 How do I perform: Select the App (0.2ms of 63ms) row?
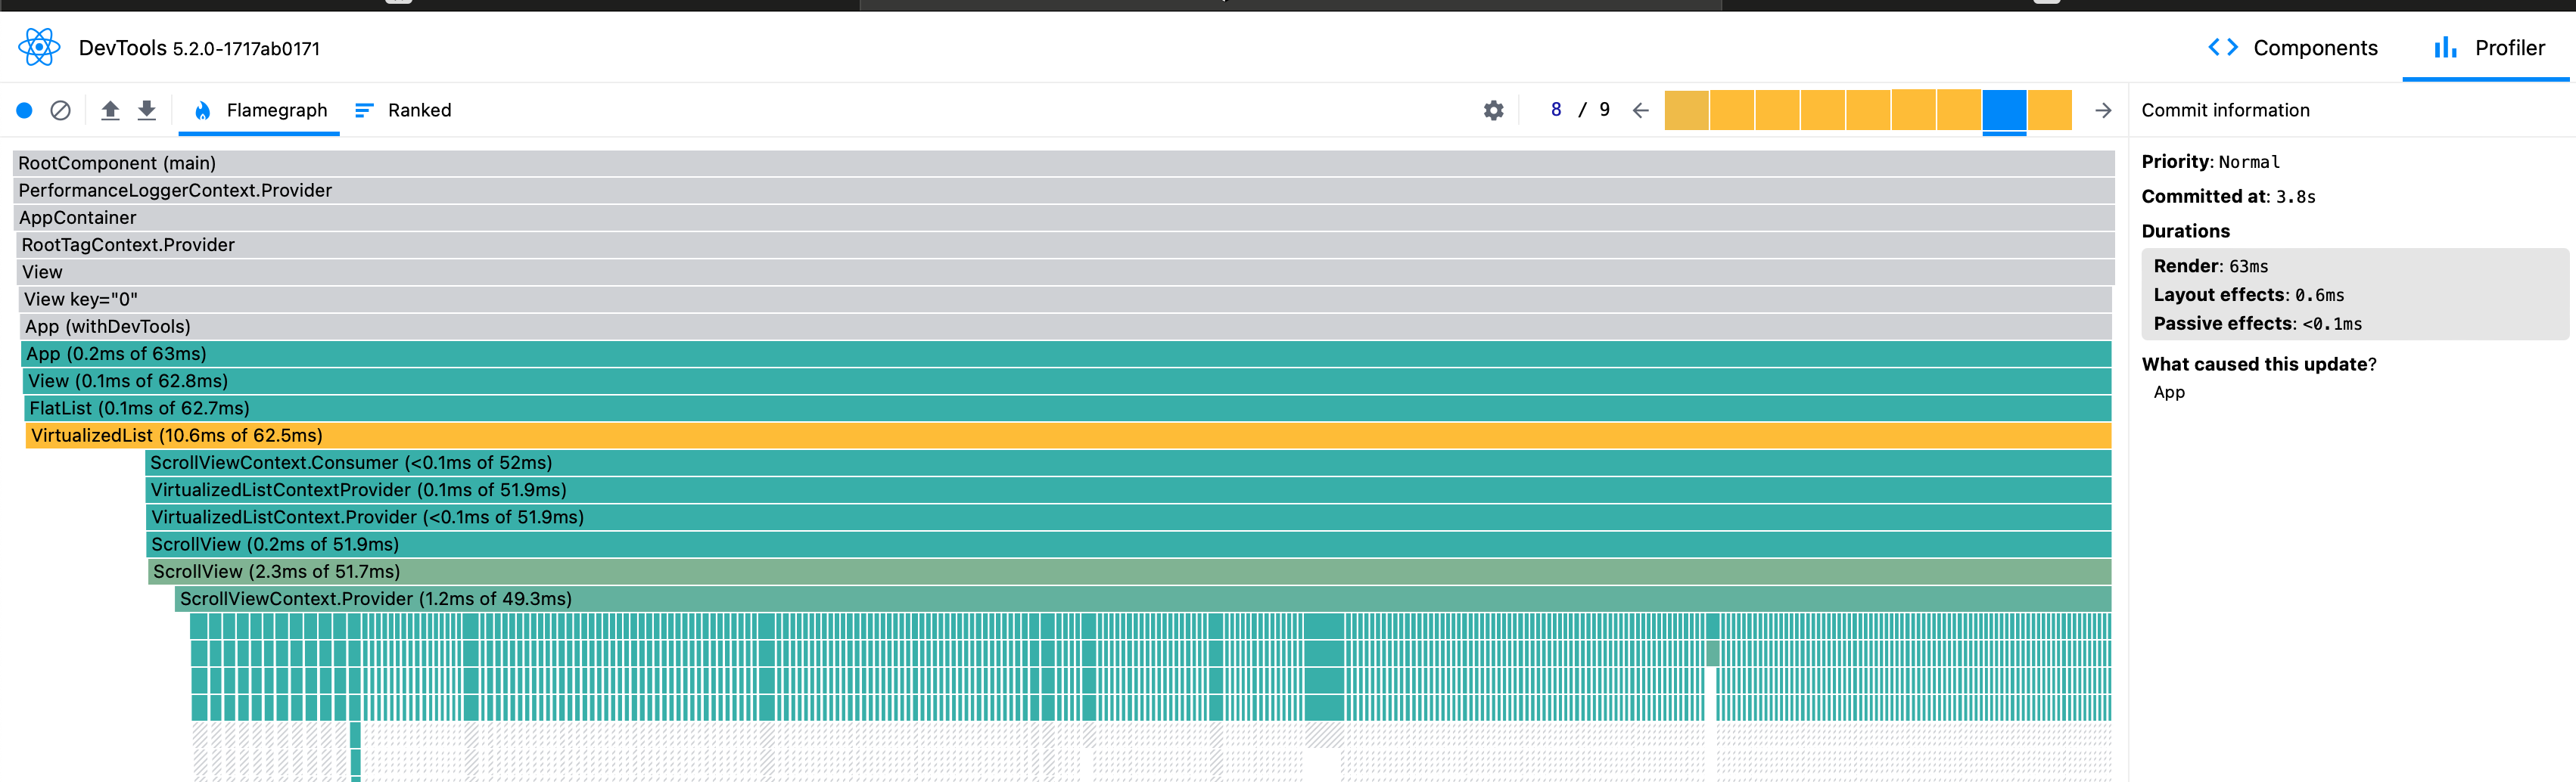click(1066, 353)
